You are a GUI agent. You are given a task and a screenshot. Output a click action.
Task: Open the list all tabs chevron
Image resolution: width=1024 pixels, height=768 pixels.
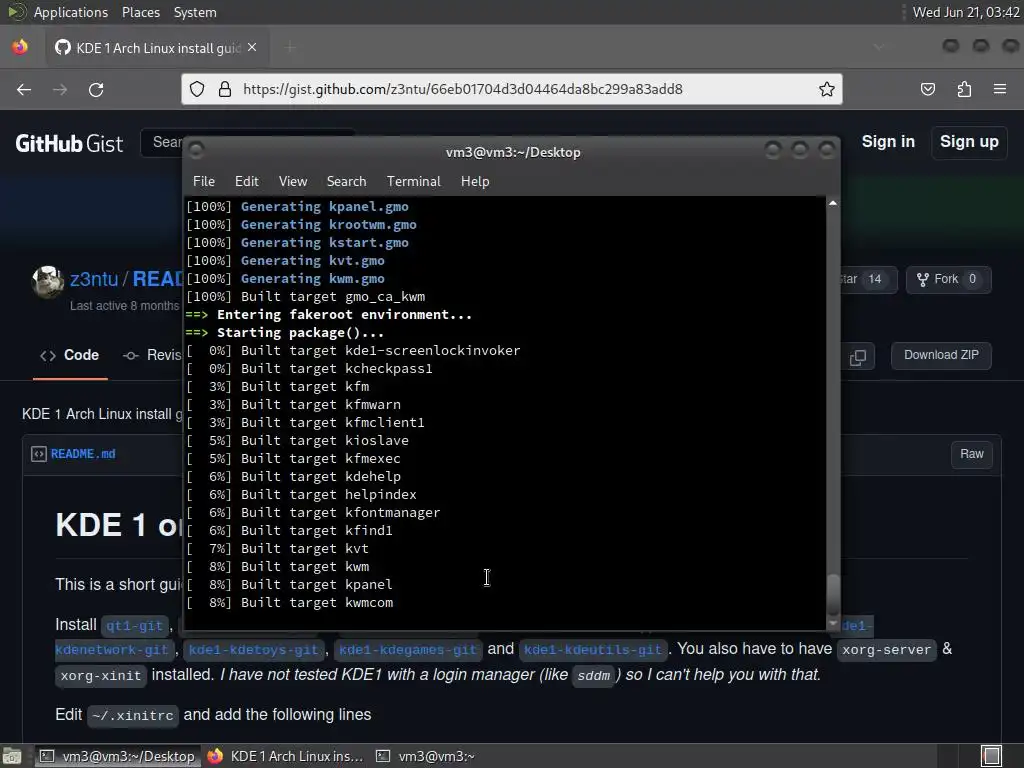point(879,47)
